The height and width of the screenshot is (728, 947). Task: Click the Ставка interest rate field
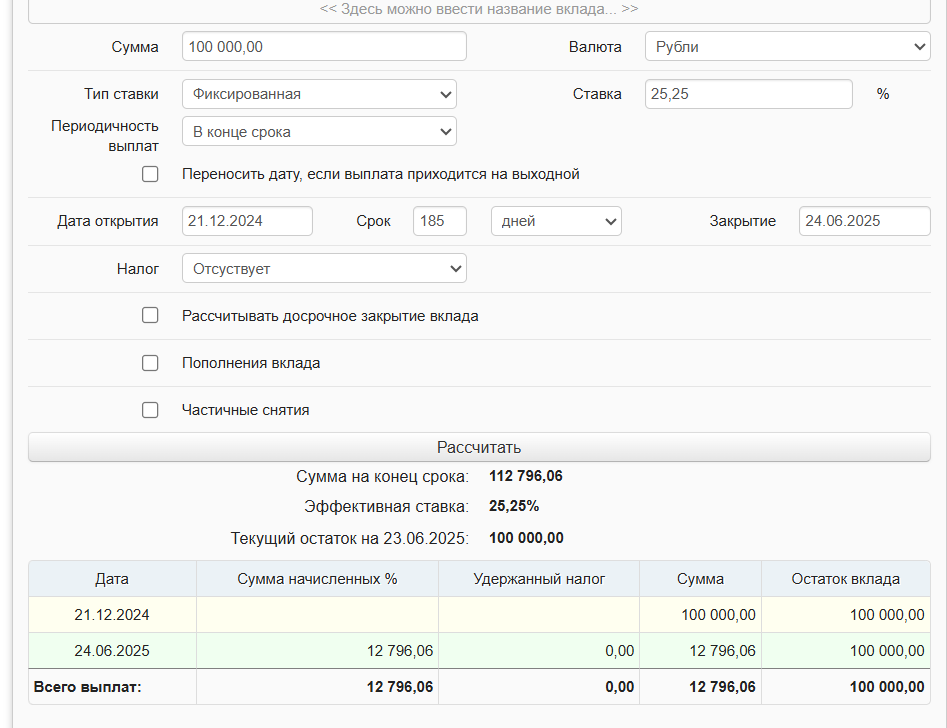click(x=748, y=94)
